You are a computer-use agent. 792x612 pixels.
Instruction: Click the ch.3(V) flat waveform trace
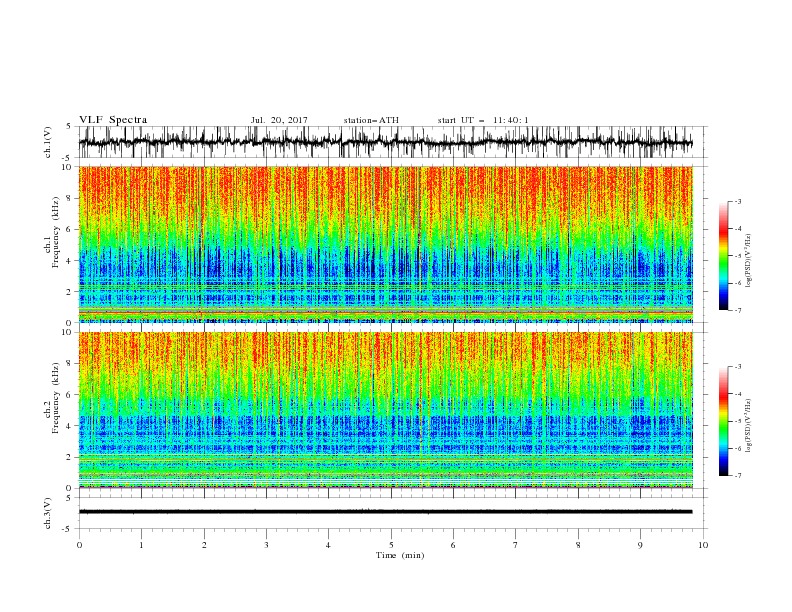tap(385, 512)
